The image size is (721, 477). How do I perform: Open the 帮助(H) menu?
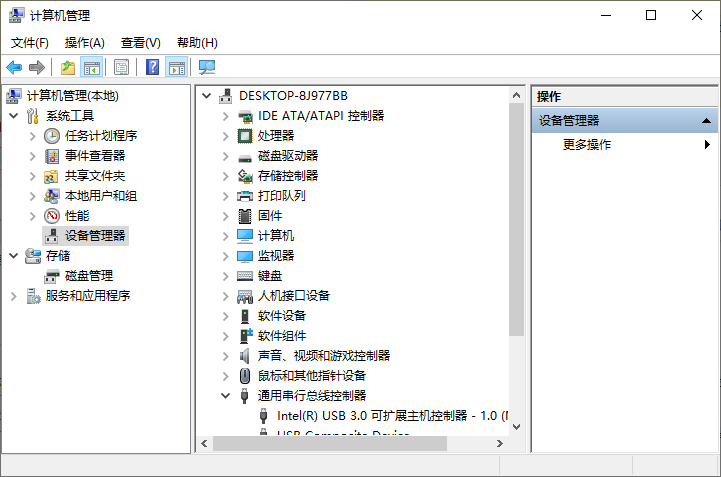pos(197,43)
